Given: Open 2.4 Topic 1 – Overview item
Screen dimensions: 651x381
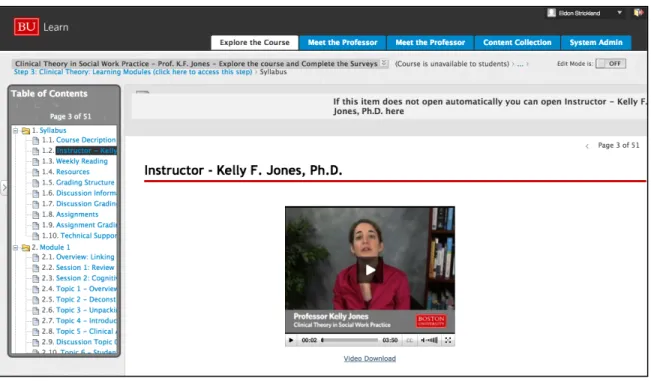Looking at the screenshot, I should click(86, 289).
